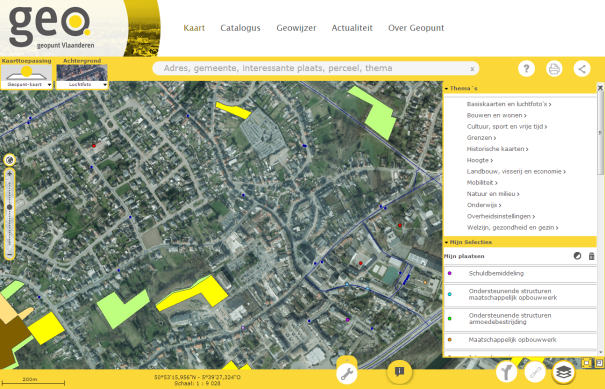Open the Catalogus menu item
This screenshot has height=389, width=605.
(x=240, y=28)
